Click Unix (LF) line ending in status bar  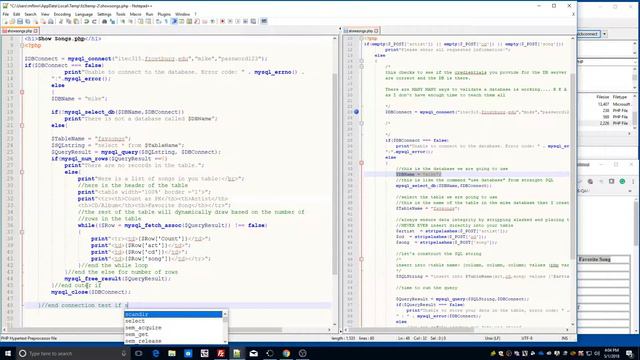pos(493,338)
